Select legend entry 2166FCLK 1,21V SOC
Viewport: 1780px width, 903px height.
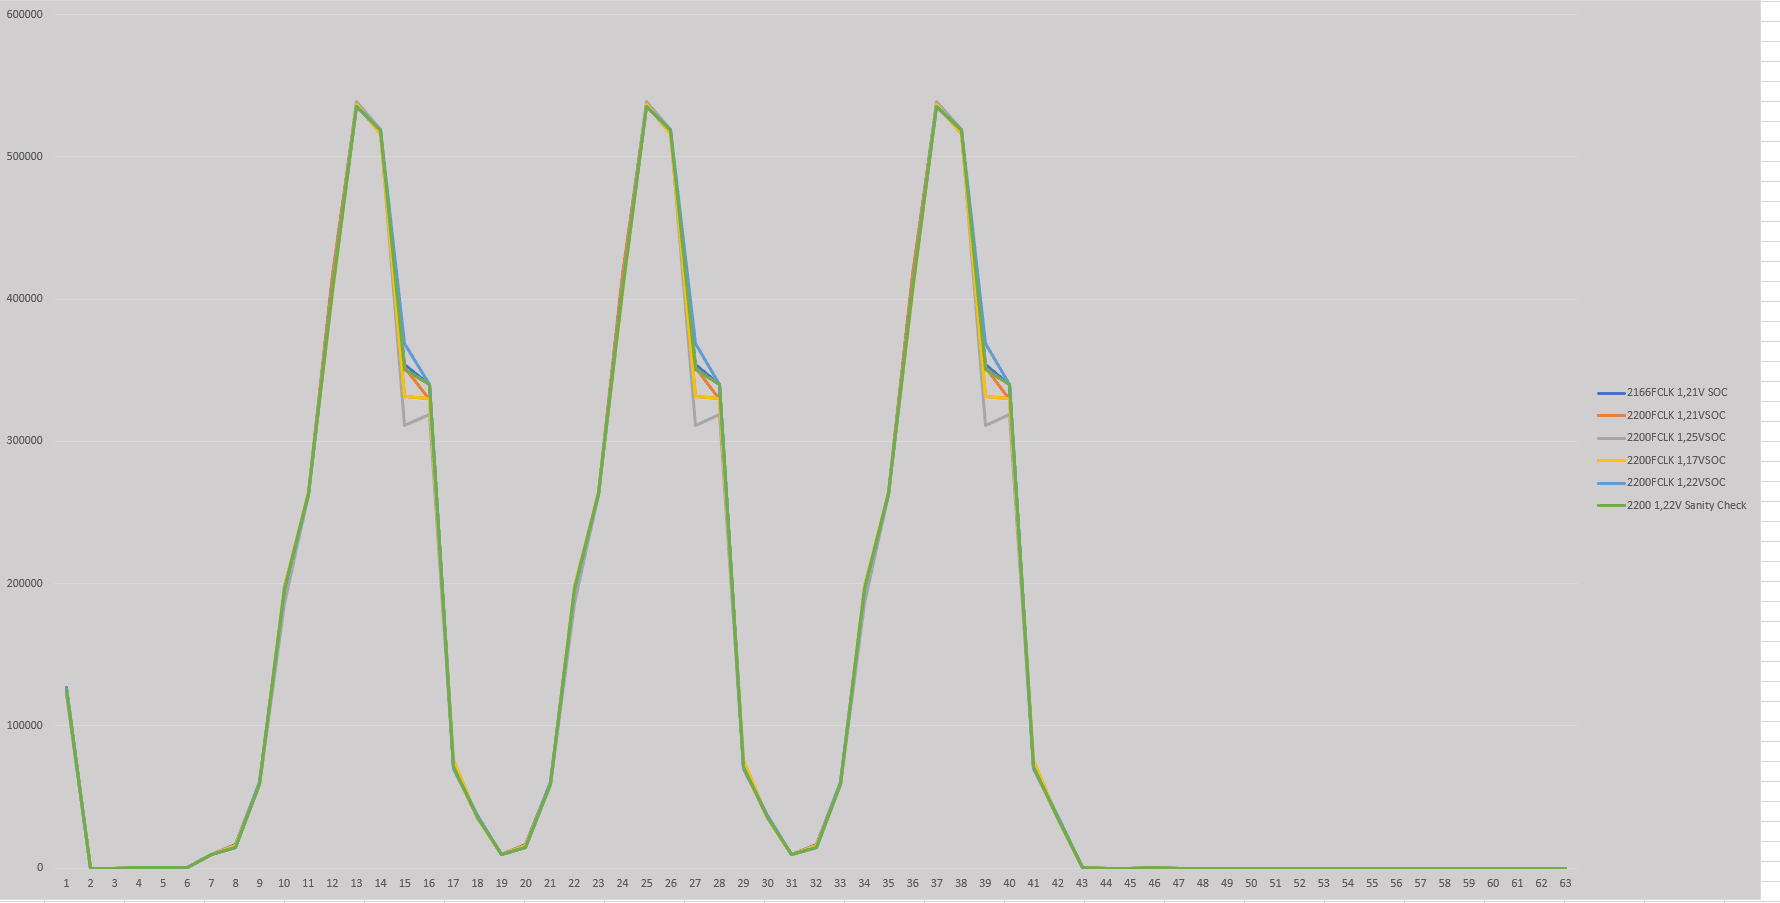point(1662,393)
